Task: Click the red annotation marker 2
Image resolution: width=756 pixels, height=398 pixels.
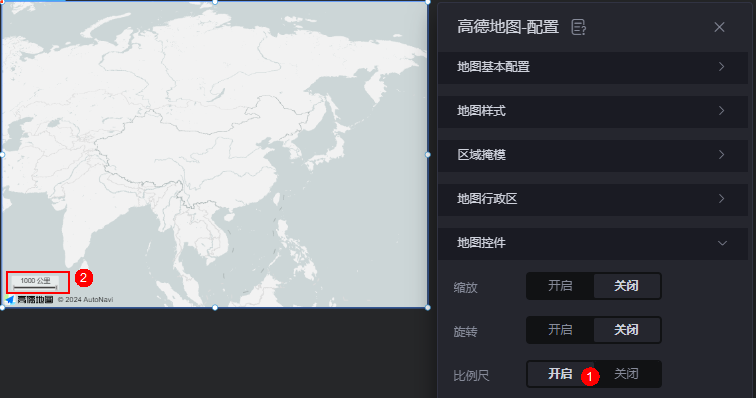Action: pyautogui.click(x=83, y=277)
